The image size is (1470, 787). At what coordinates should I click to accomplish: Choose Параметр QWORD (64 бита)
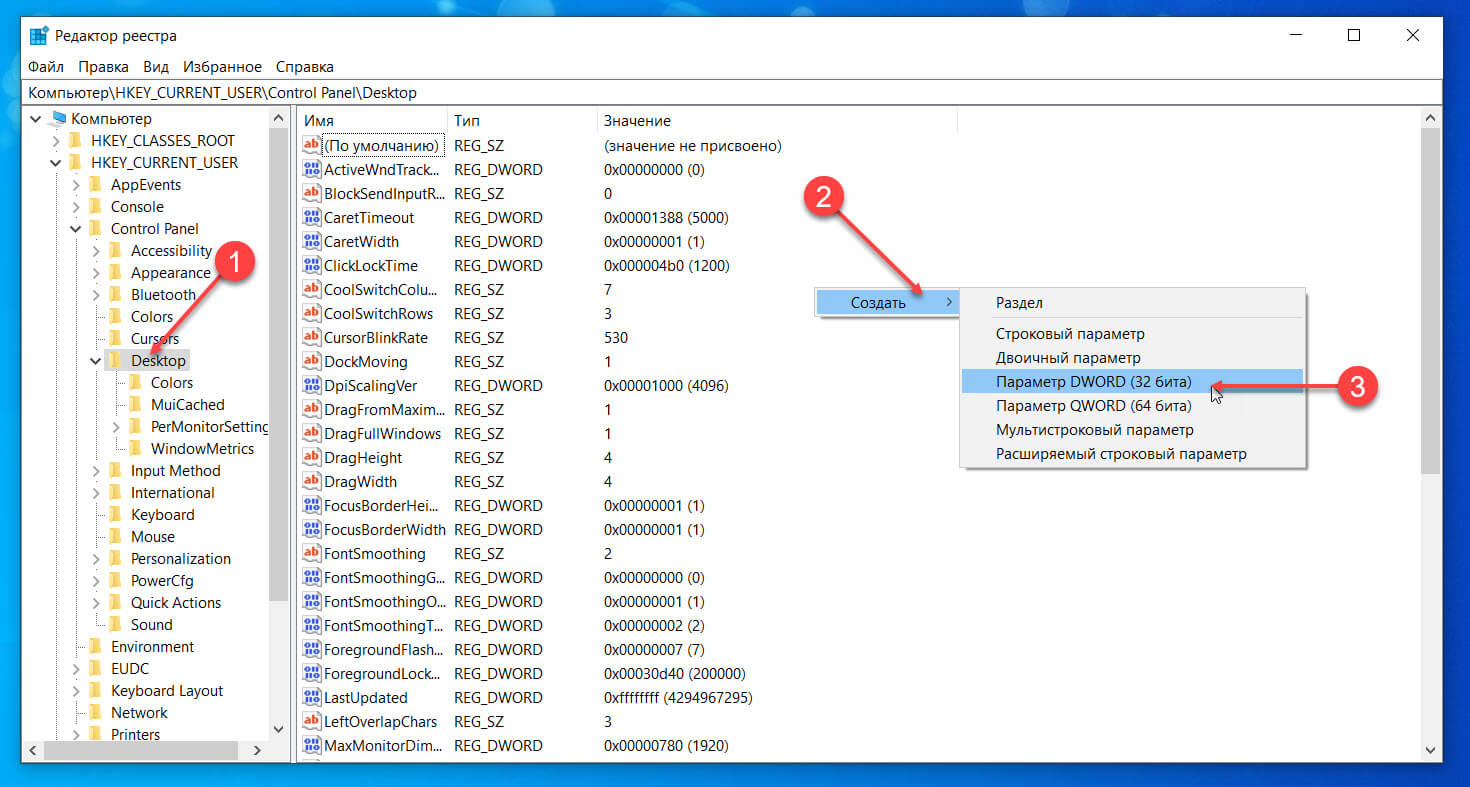coord(1132,406)
